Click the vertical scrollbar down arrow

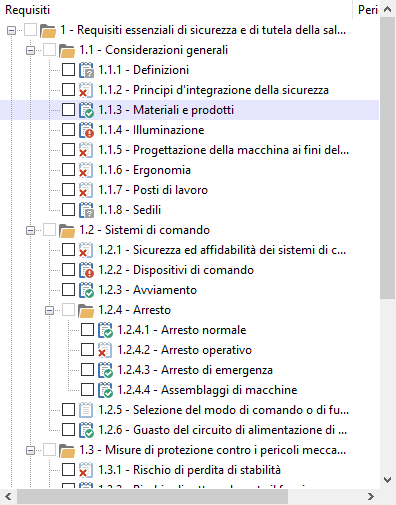(x=387, y=480)
